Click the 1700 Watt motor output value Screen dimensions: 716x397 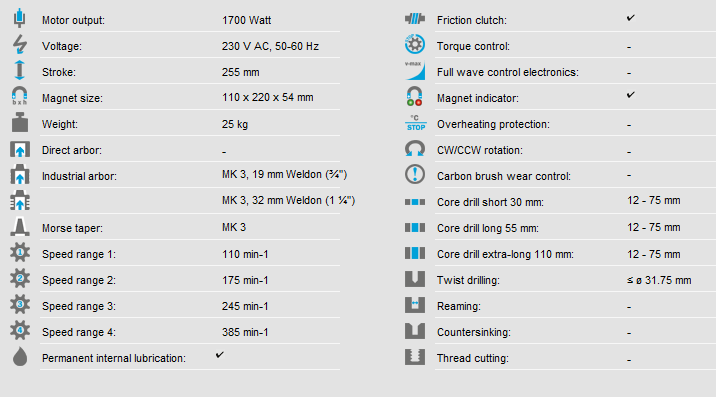[247, 21]
